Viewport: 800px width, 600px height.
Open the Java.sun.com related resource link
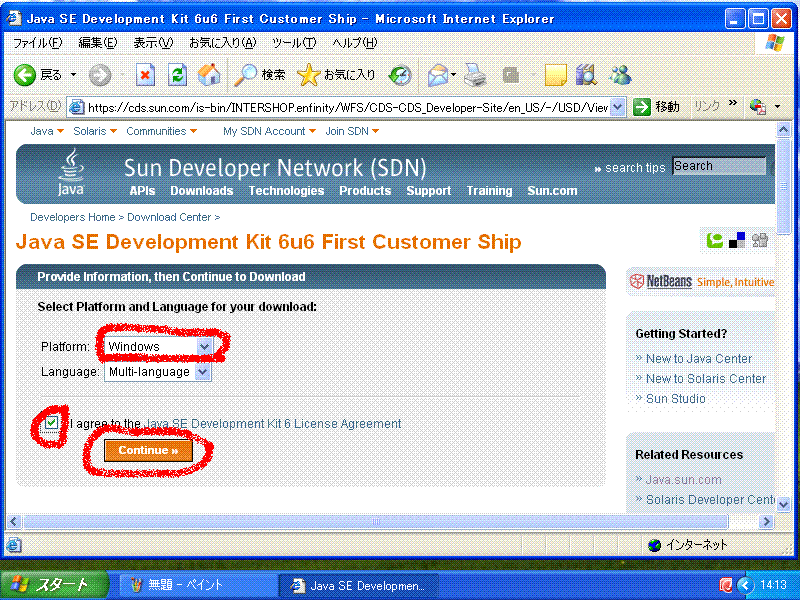pos(684,480)
